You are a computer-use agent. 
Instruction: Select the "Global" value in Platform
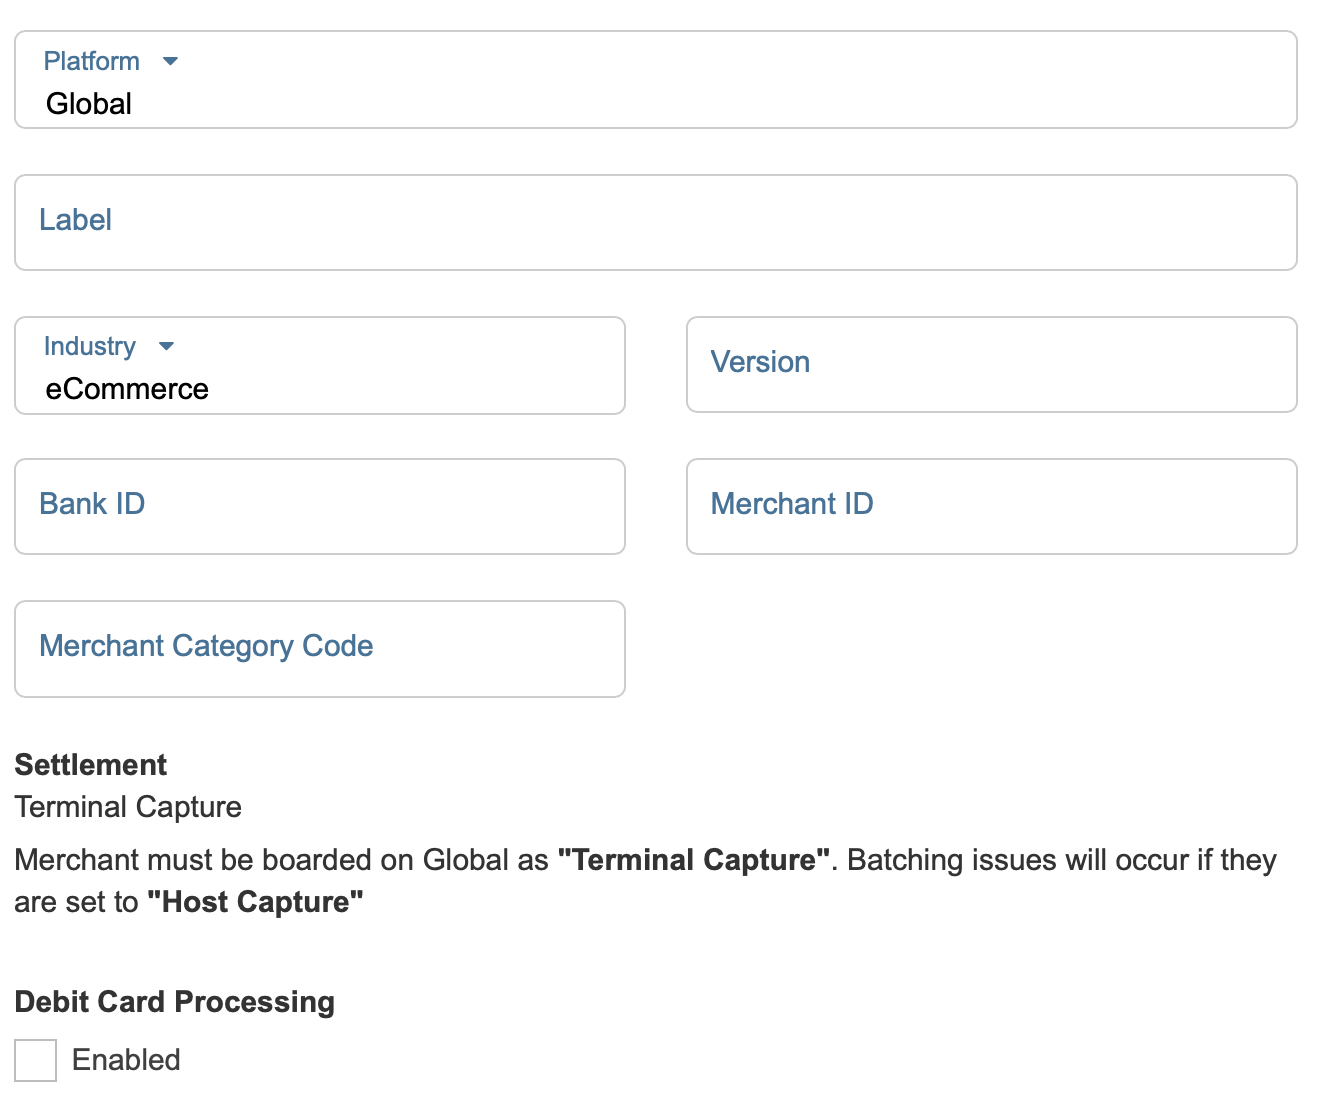89,104
